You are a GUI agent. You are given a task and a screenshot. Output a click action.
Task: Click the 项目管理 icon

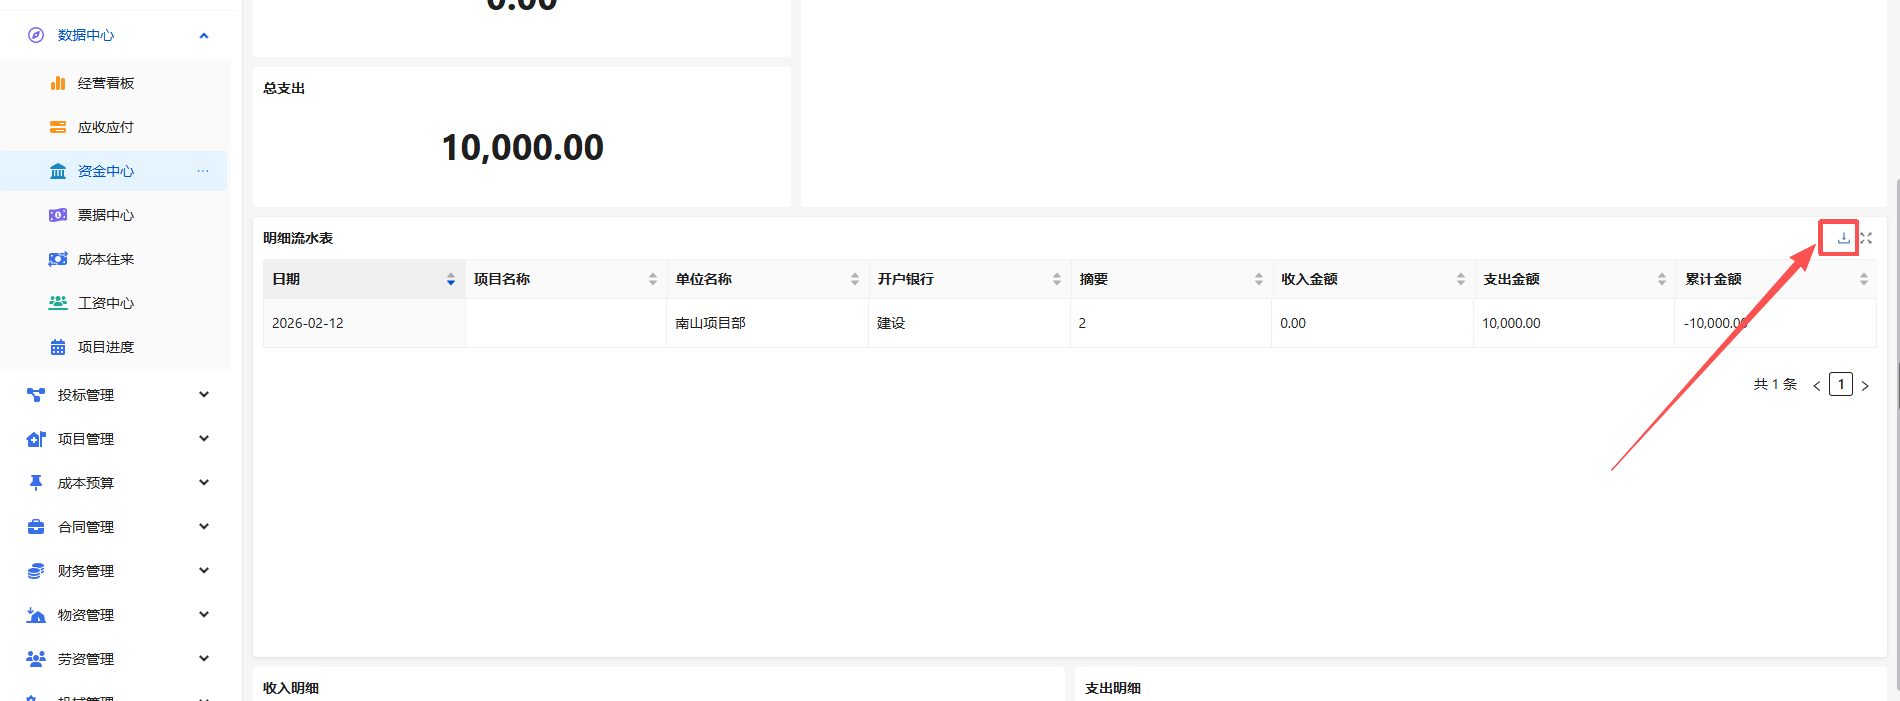(36, 439)
